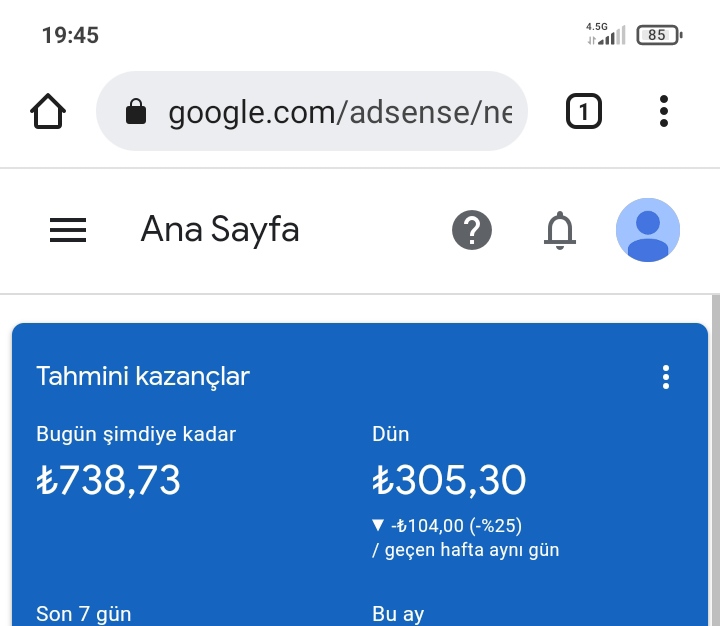The image size is (720, 626).
Task: Open the tab switcher showing 1 tab
Action: pyautogui.click(x=584, y=111)
